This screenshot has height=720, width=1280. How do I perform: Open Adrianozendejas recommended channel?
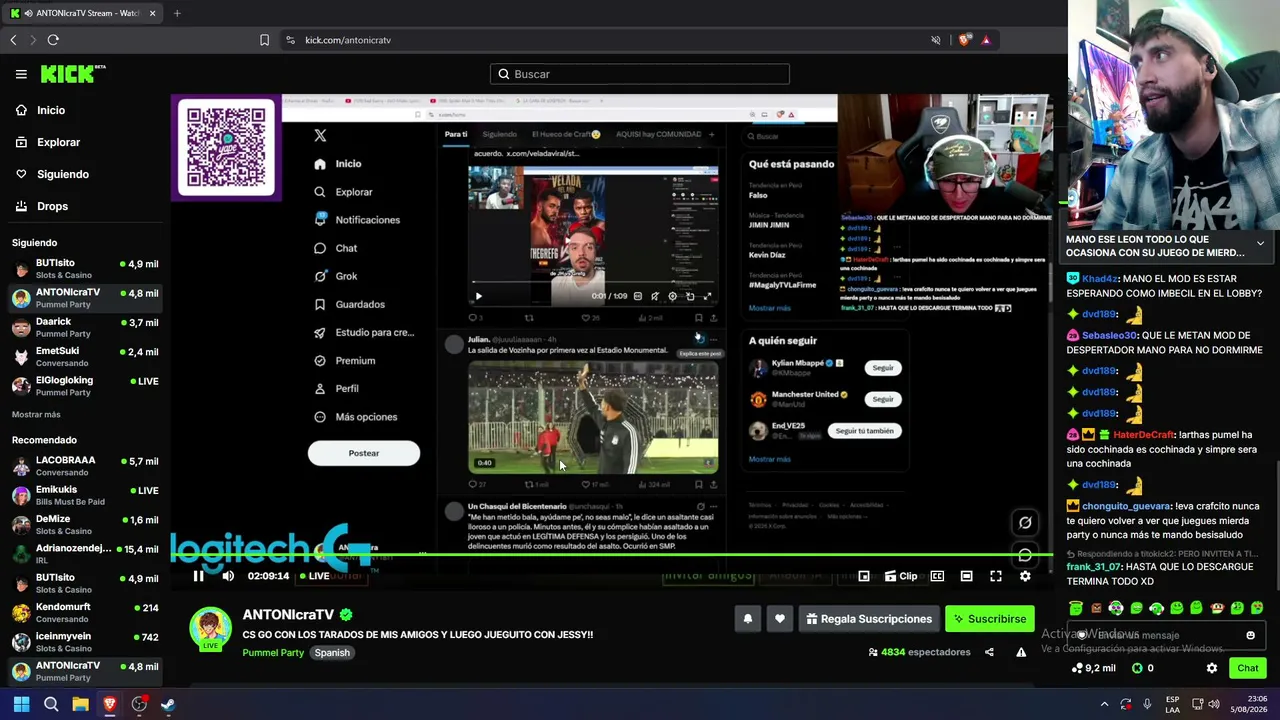[84, 554]
